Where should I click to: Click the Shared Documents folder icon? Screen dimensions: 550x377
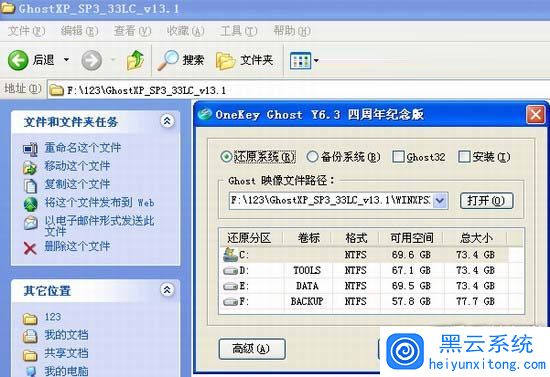coord(30,355)
